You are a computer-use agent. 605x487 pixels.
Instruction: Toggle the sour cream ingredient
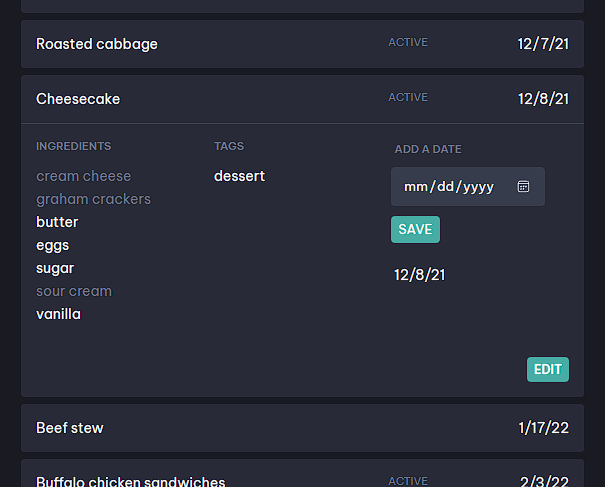coord(74,291)
